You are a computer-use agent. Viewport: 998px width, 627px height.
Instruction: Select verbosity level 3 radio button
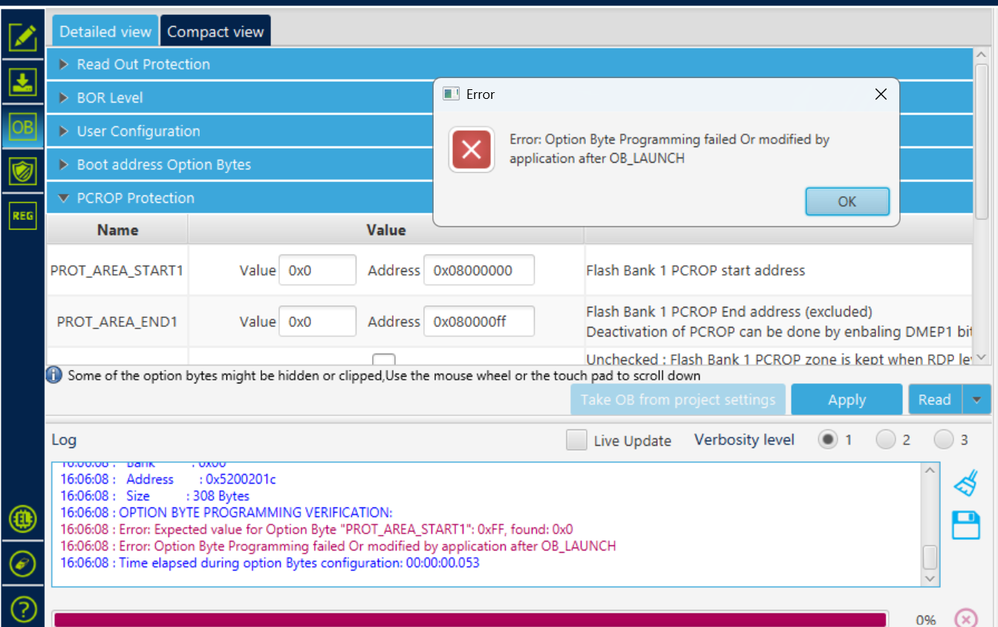(x=943, y=439)
